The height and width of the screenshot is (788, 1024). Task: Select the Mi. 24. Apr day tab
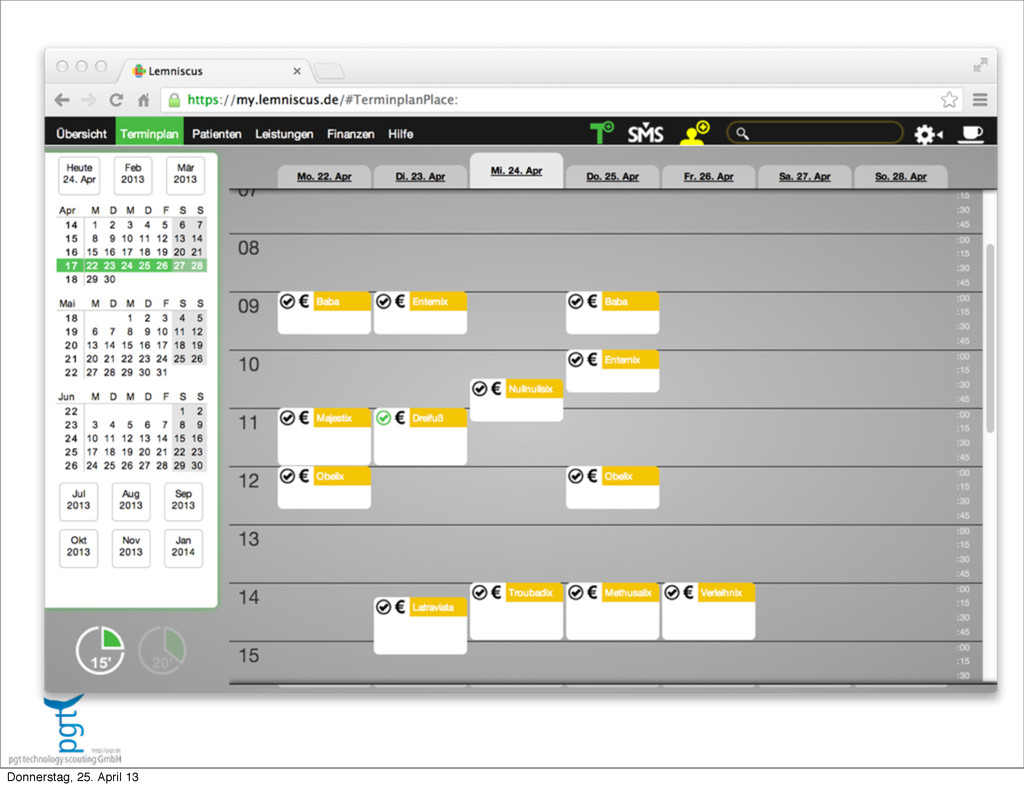[517, 170]
